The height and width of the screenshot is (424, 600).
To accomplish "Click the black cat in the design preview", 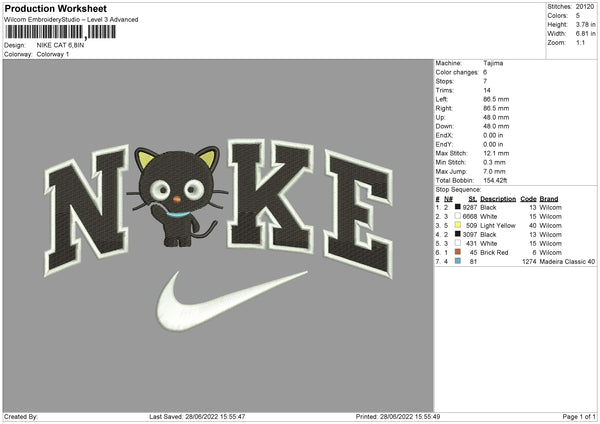I will click(178, 195).
